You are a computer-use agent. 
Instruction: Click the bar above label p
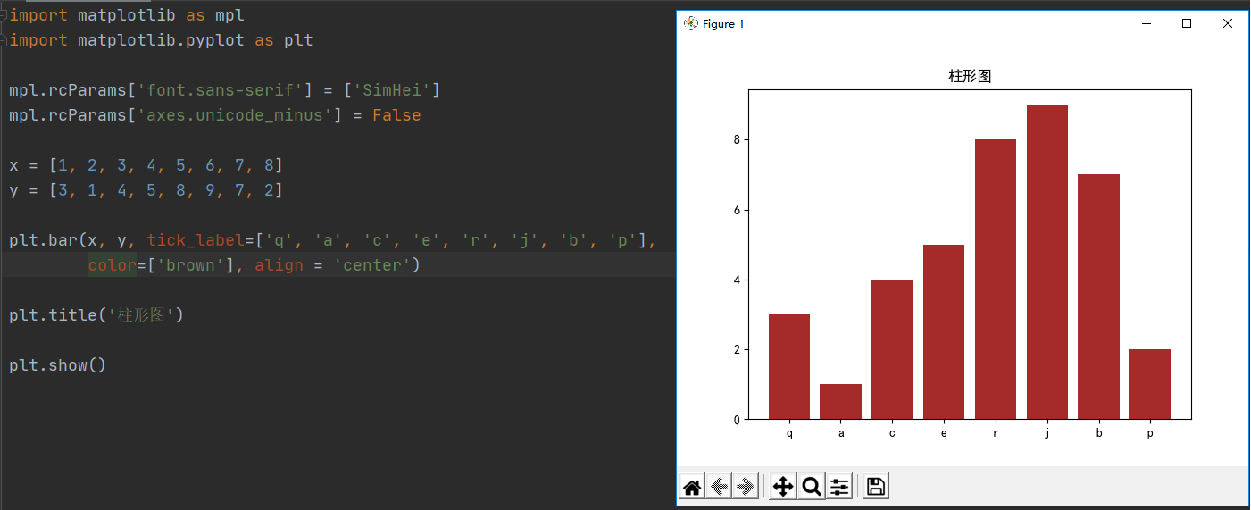1150,384
